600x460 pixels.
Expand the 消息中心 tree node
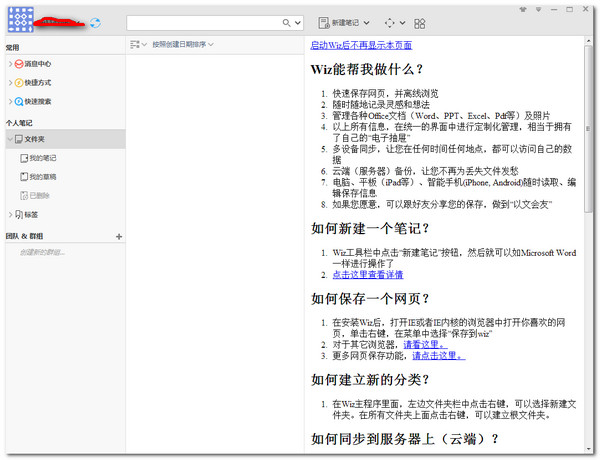point(10,64)
